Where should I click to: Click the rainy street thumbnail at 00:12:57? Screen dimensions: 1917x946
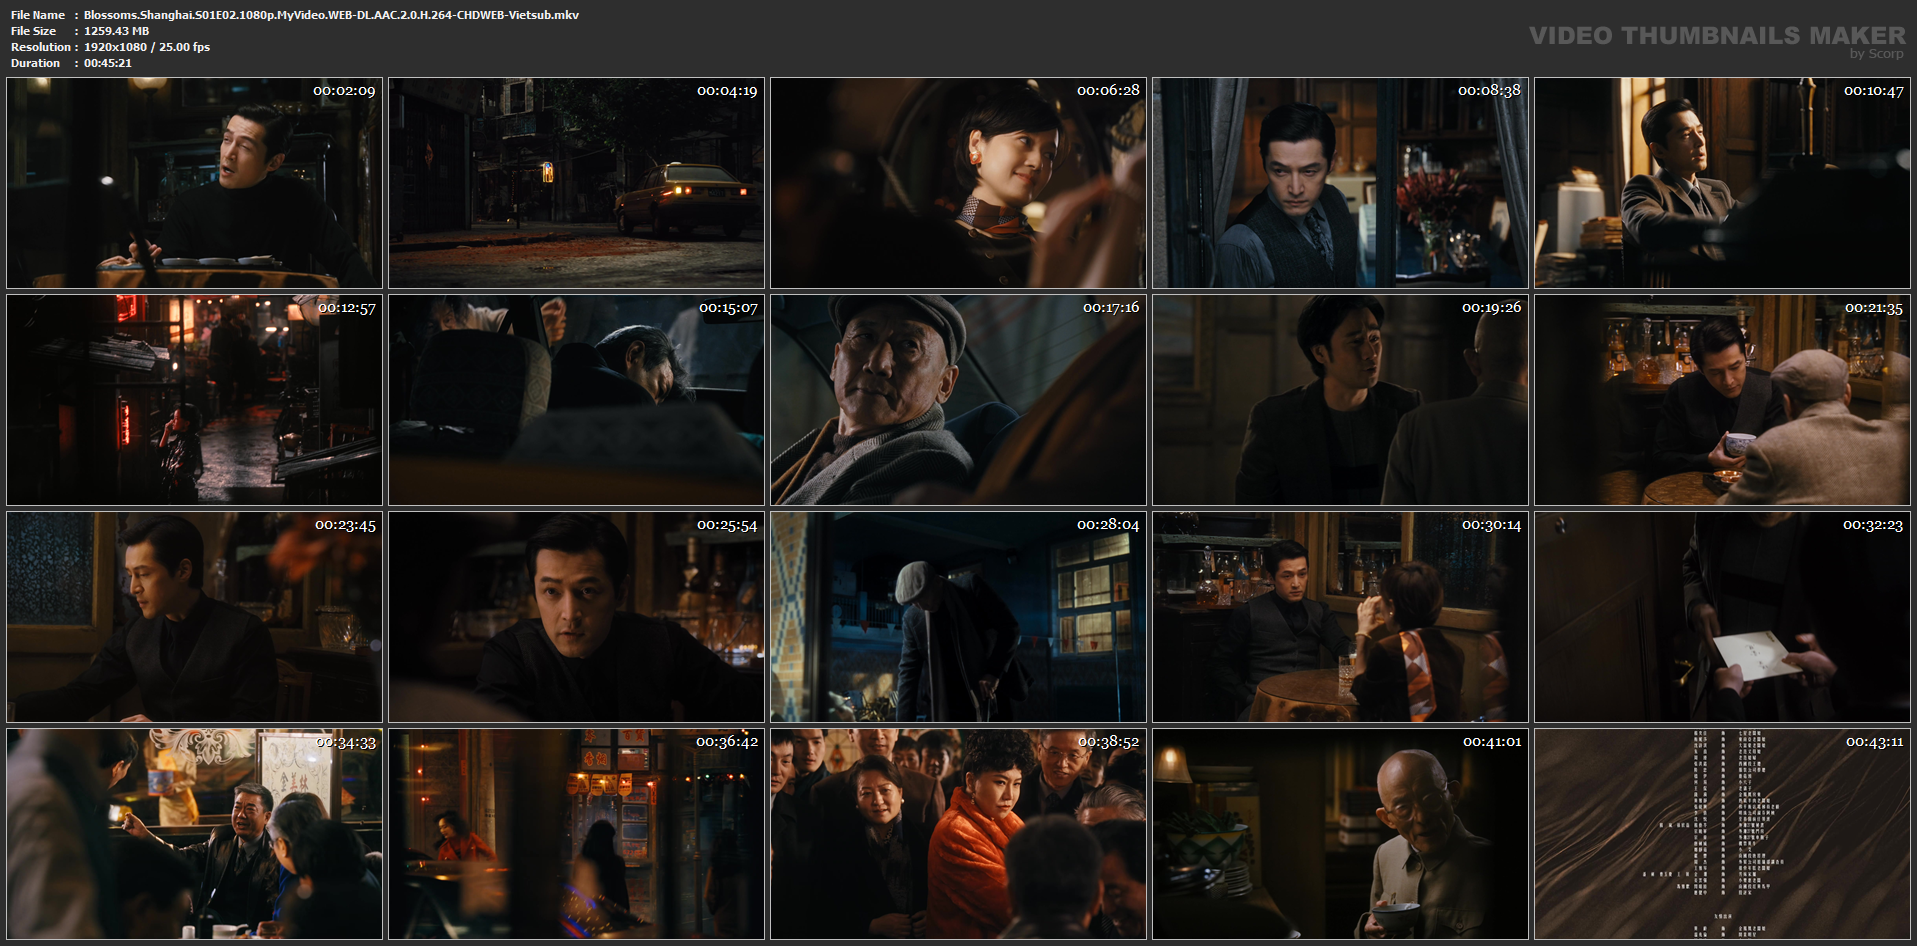194,400
